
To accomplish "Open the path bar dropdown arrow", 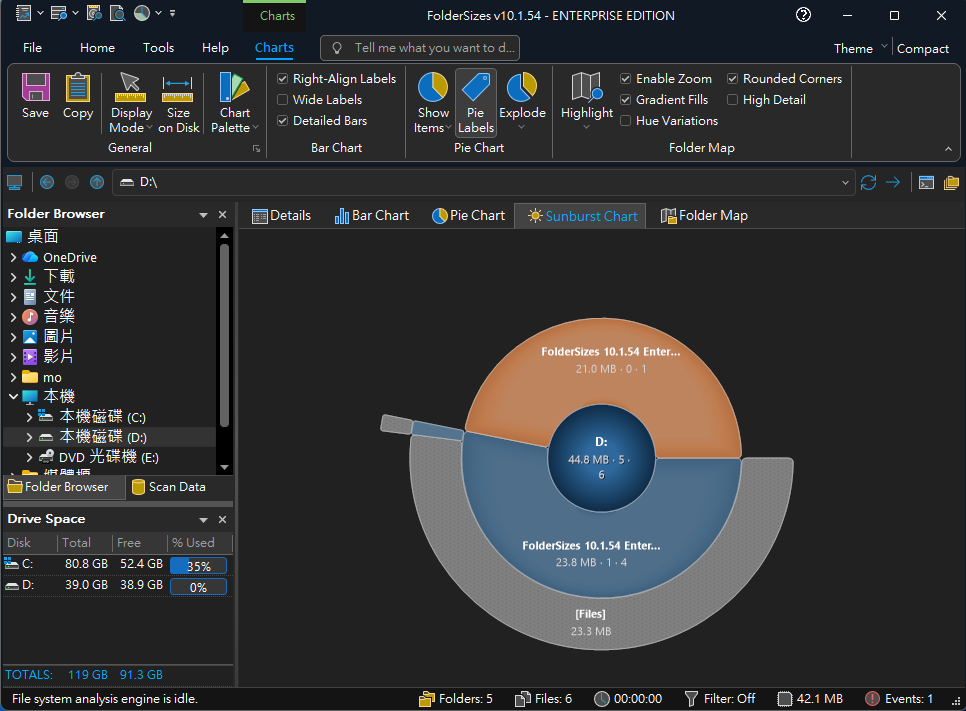I will point(845,183).
